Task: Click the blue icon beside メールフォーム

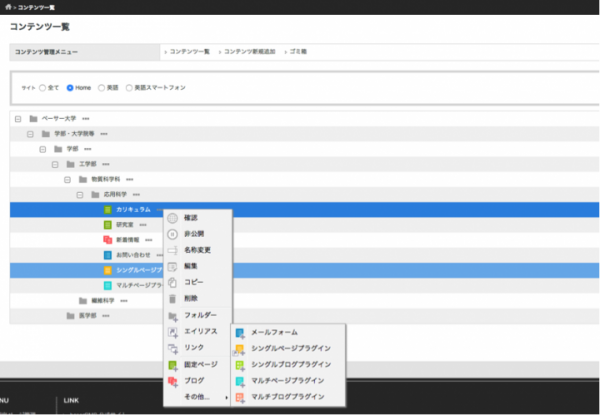Action: tap(240, 333)
